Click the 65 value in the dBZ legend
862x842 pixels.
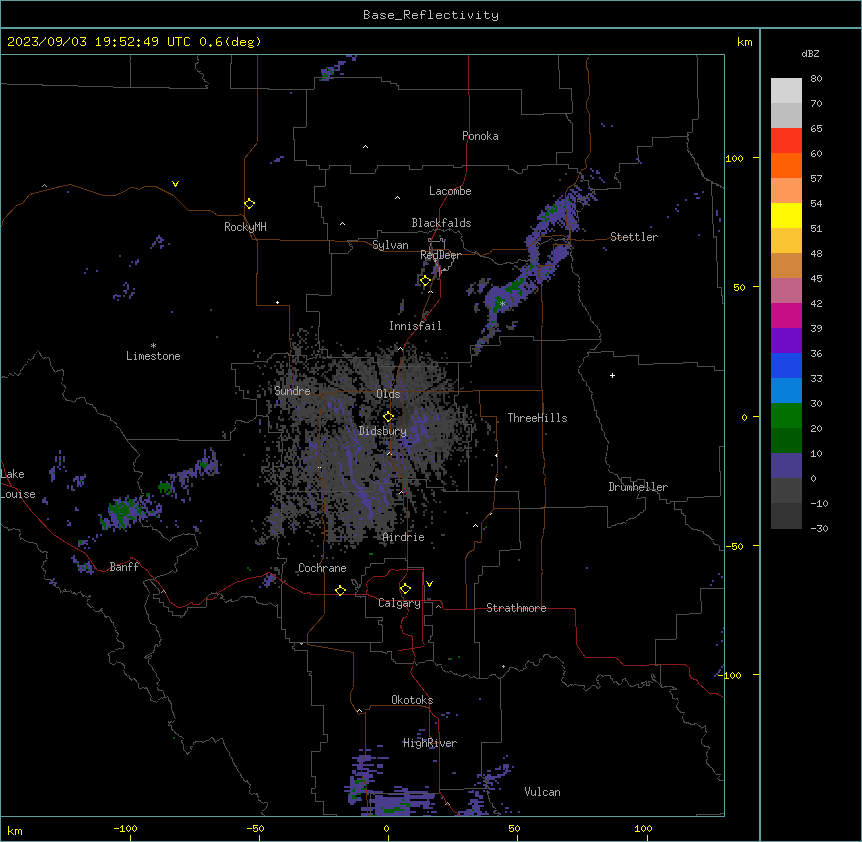(816, 129)
